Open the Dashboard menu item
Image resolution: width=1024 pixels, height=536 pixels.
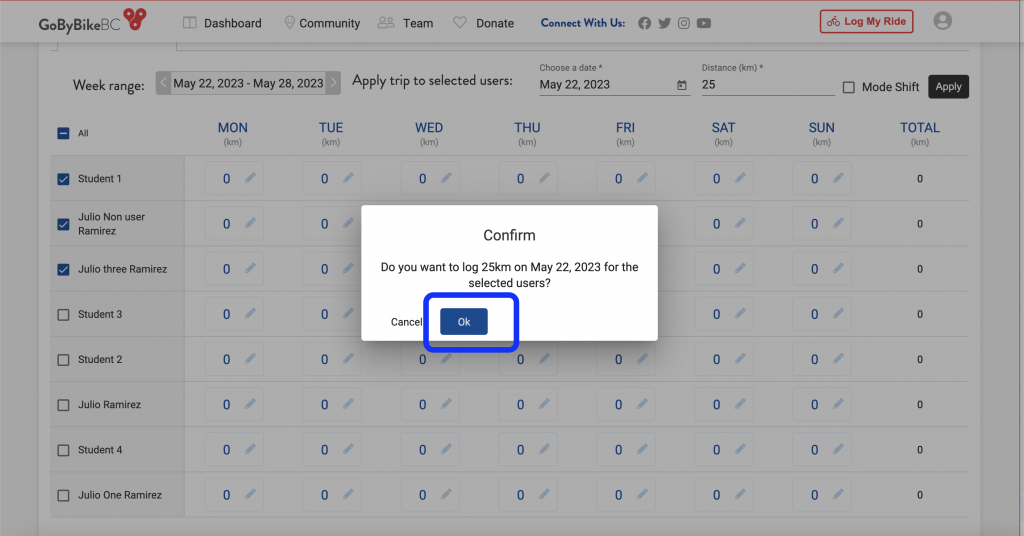coord(222,23)
